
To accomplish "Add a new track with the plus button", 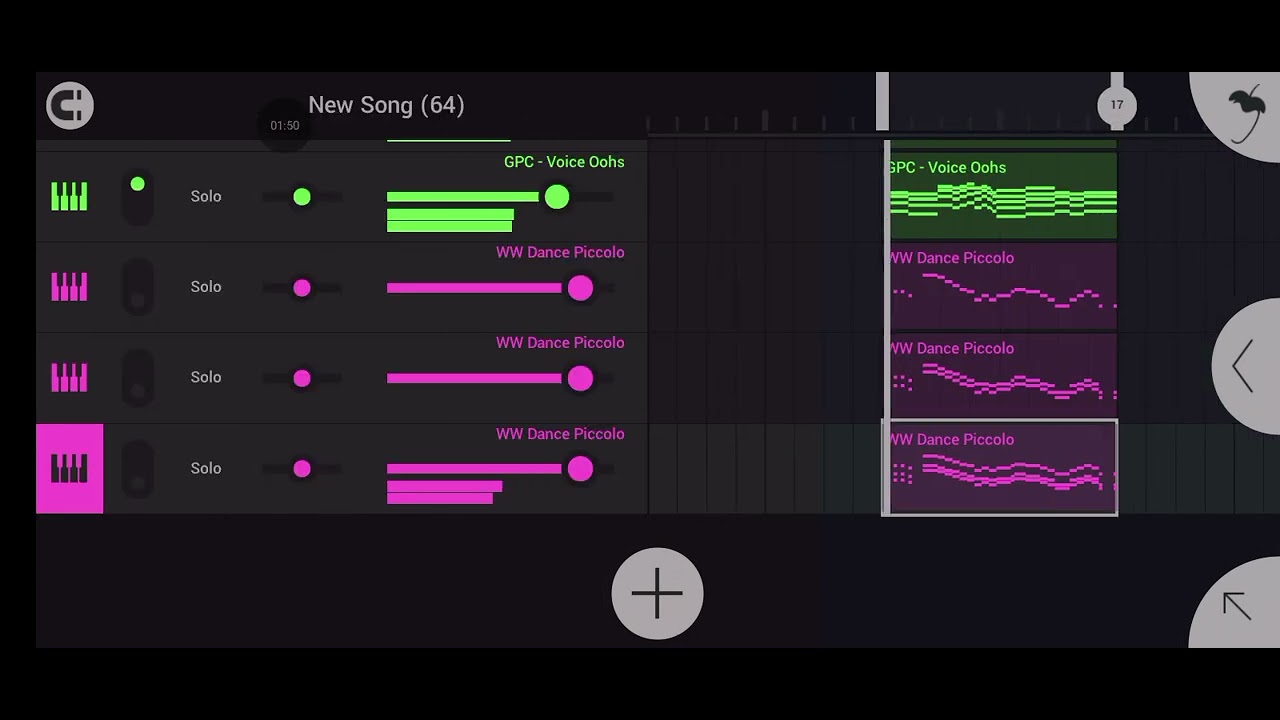I will coord(657,594).
